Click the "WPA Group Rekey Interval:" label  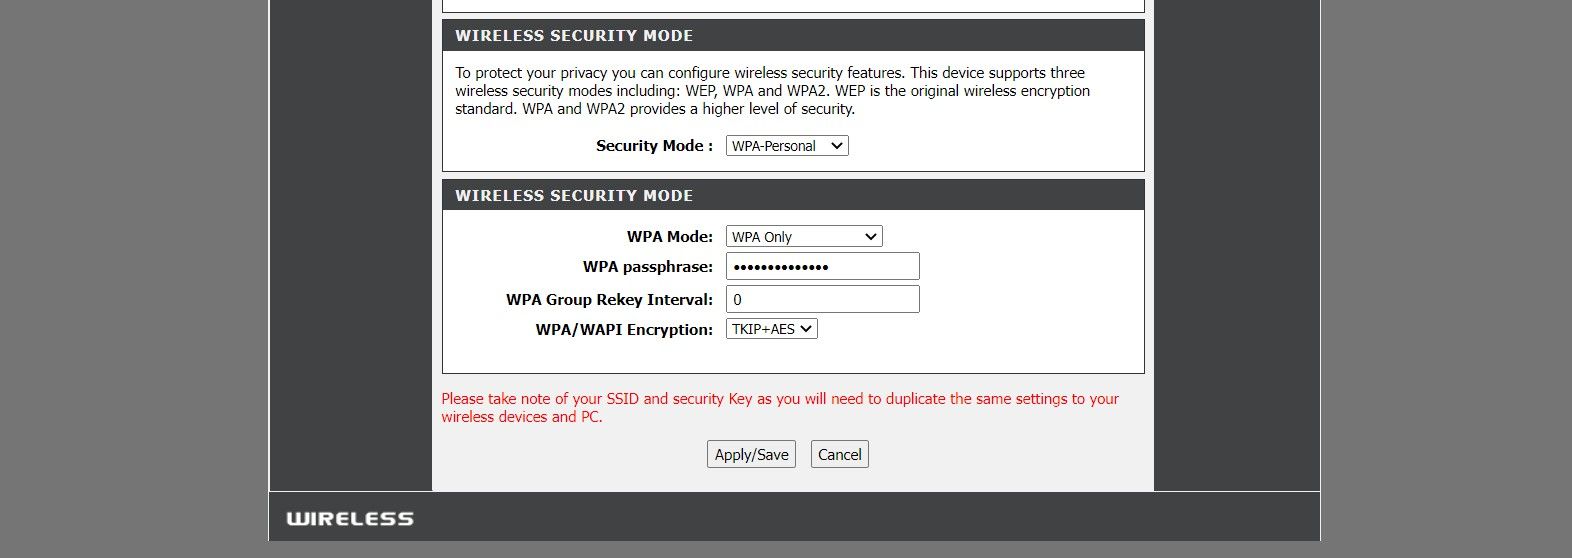click(609, 299)
